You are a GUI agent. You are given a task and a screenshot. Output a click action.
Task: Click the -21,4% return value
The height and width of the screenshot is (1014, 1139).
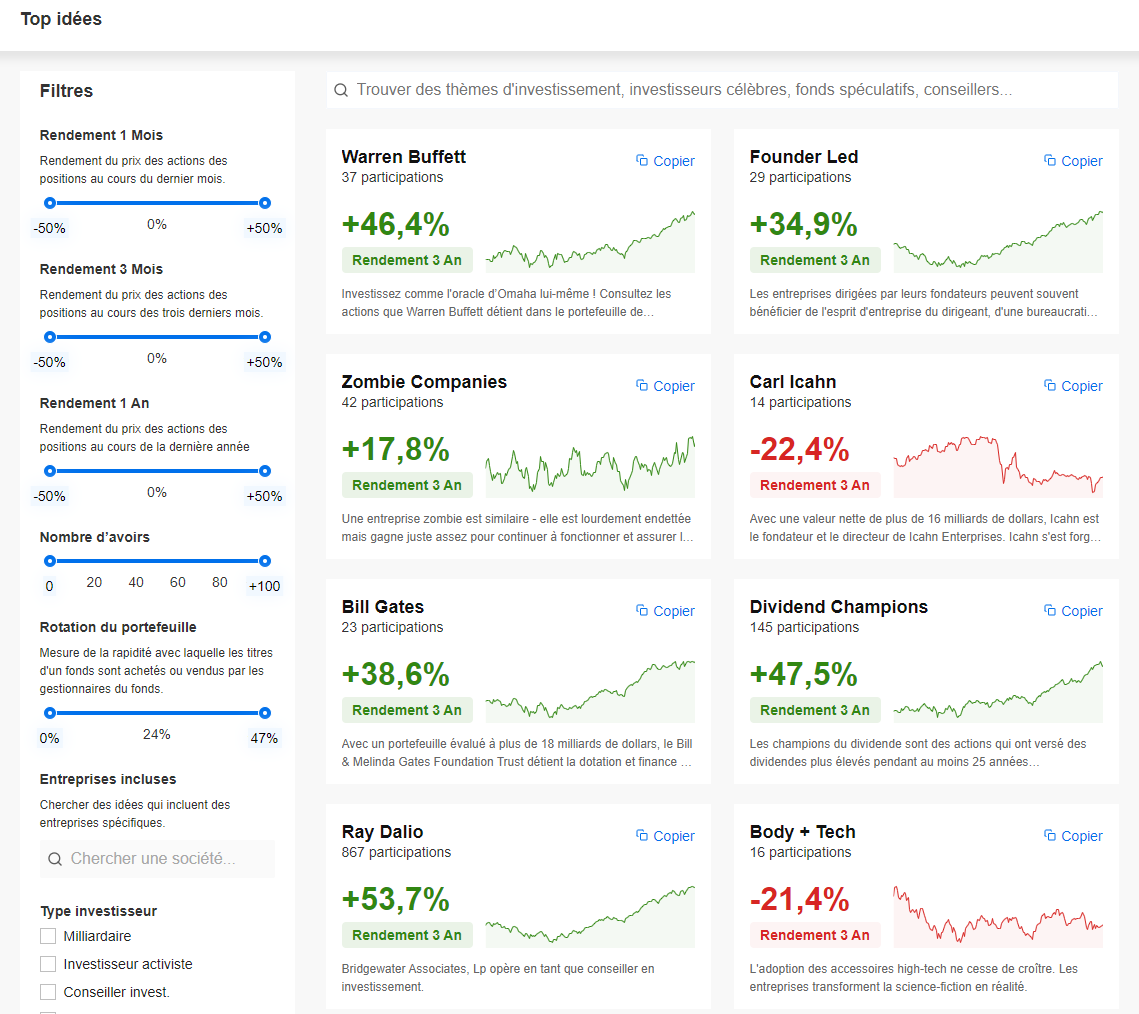click(800, 899)
